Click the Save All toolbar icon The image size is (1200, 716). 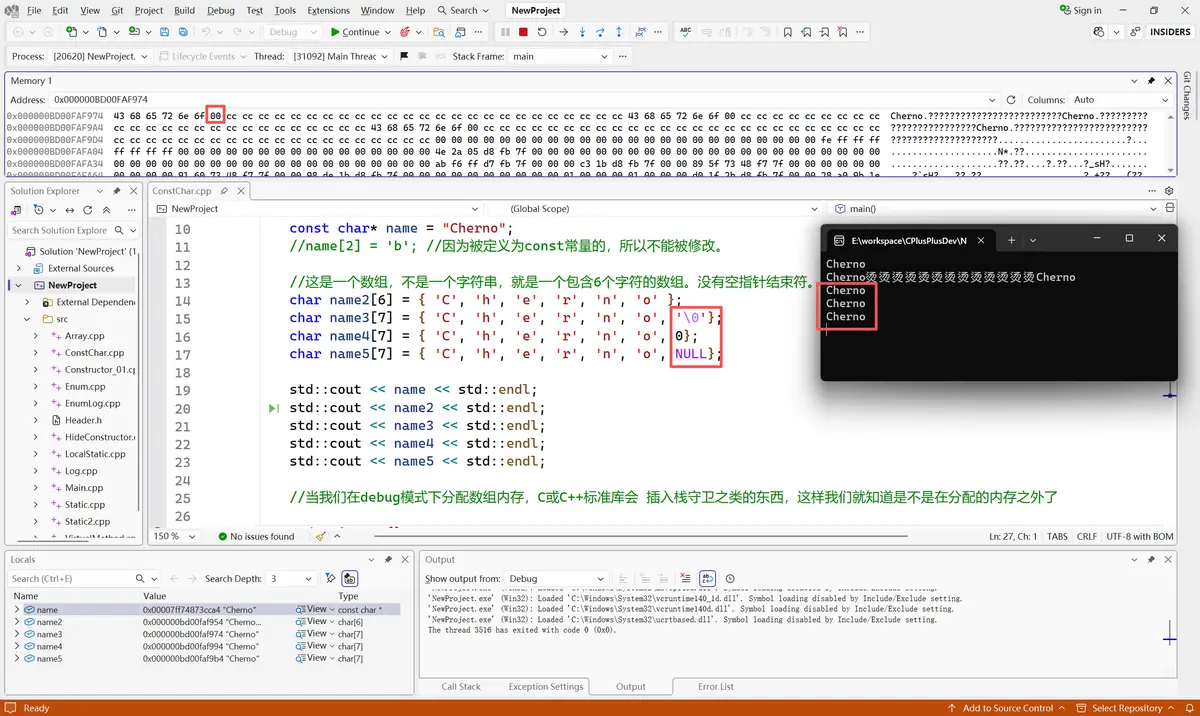click(x=183, y=31)
